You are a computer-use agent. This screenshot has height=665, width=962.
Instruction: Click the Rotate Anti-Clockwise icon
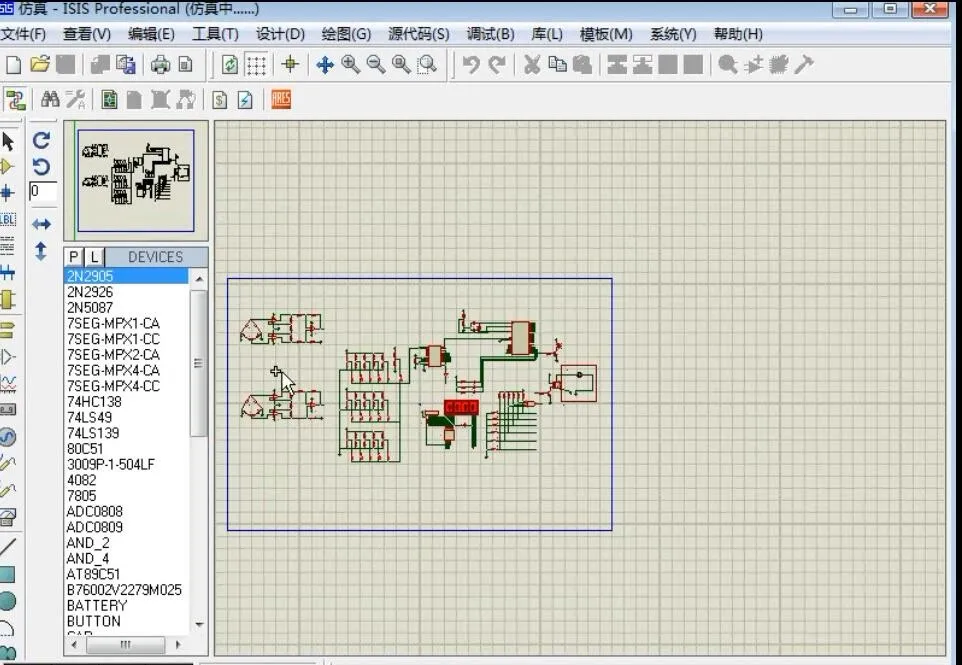[41, 167]
